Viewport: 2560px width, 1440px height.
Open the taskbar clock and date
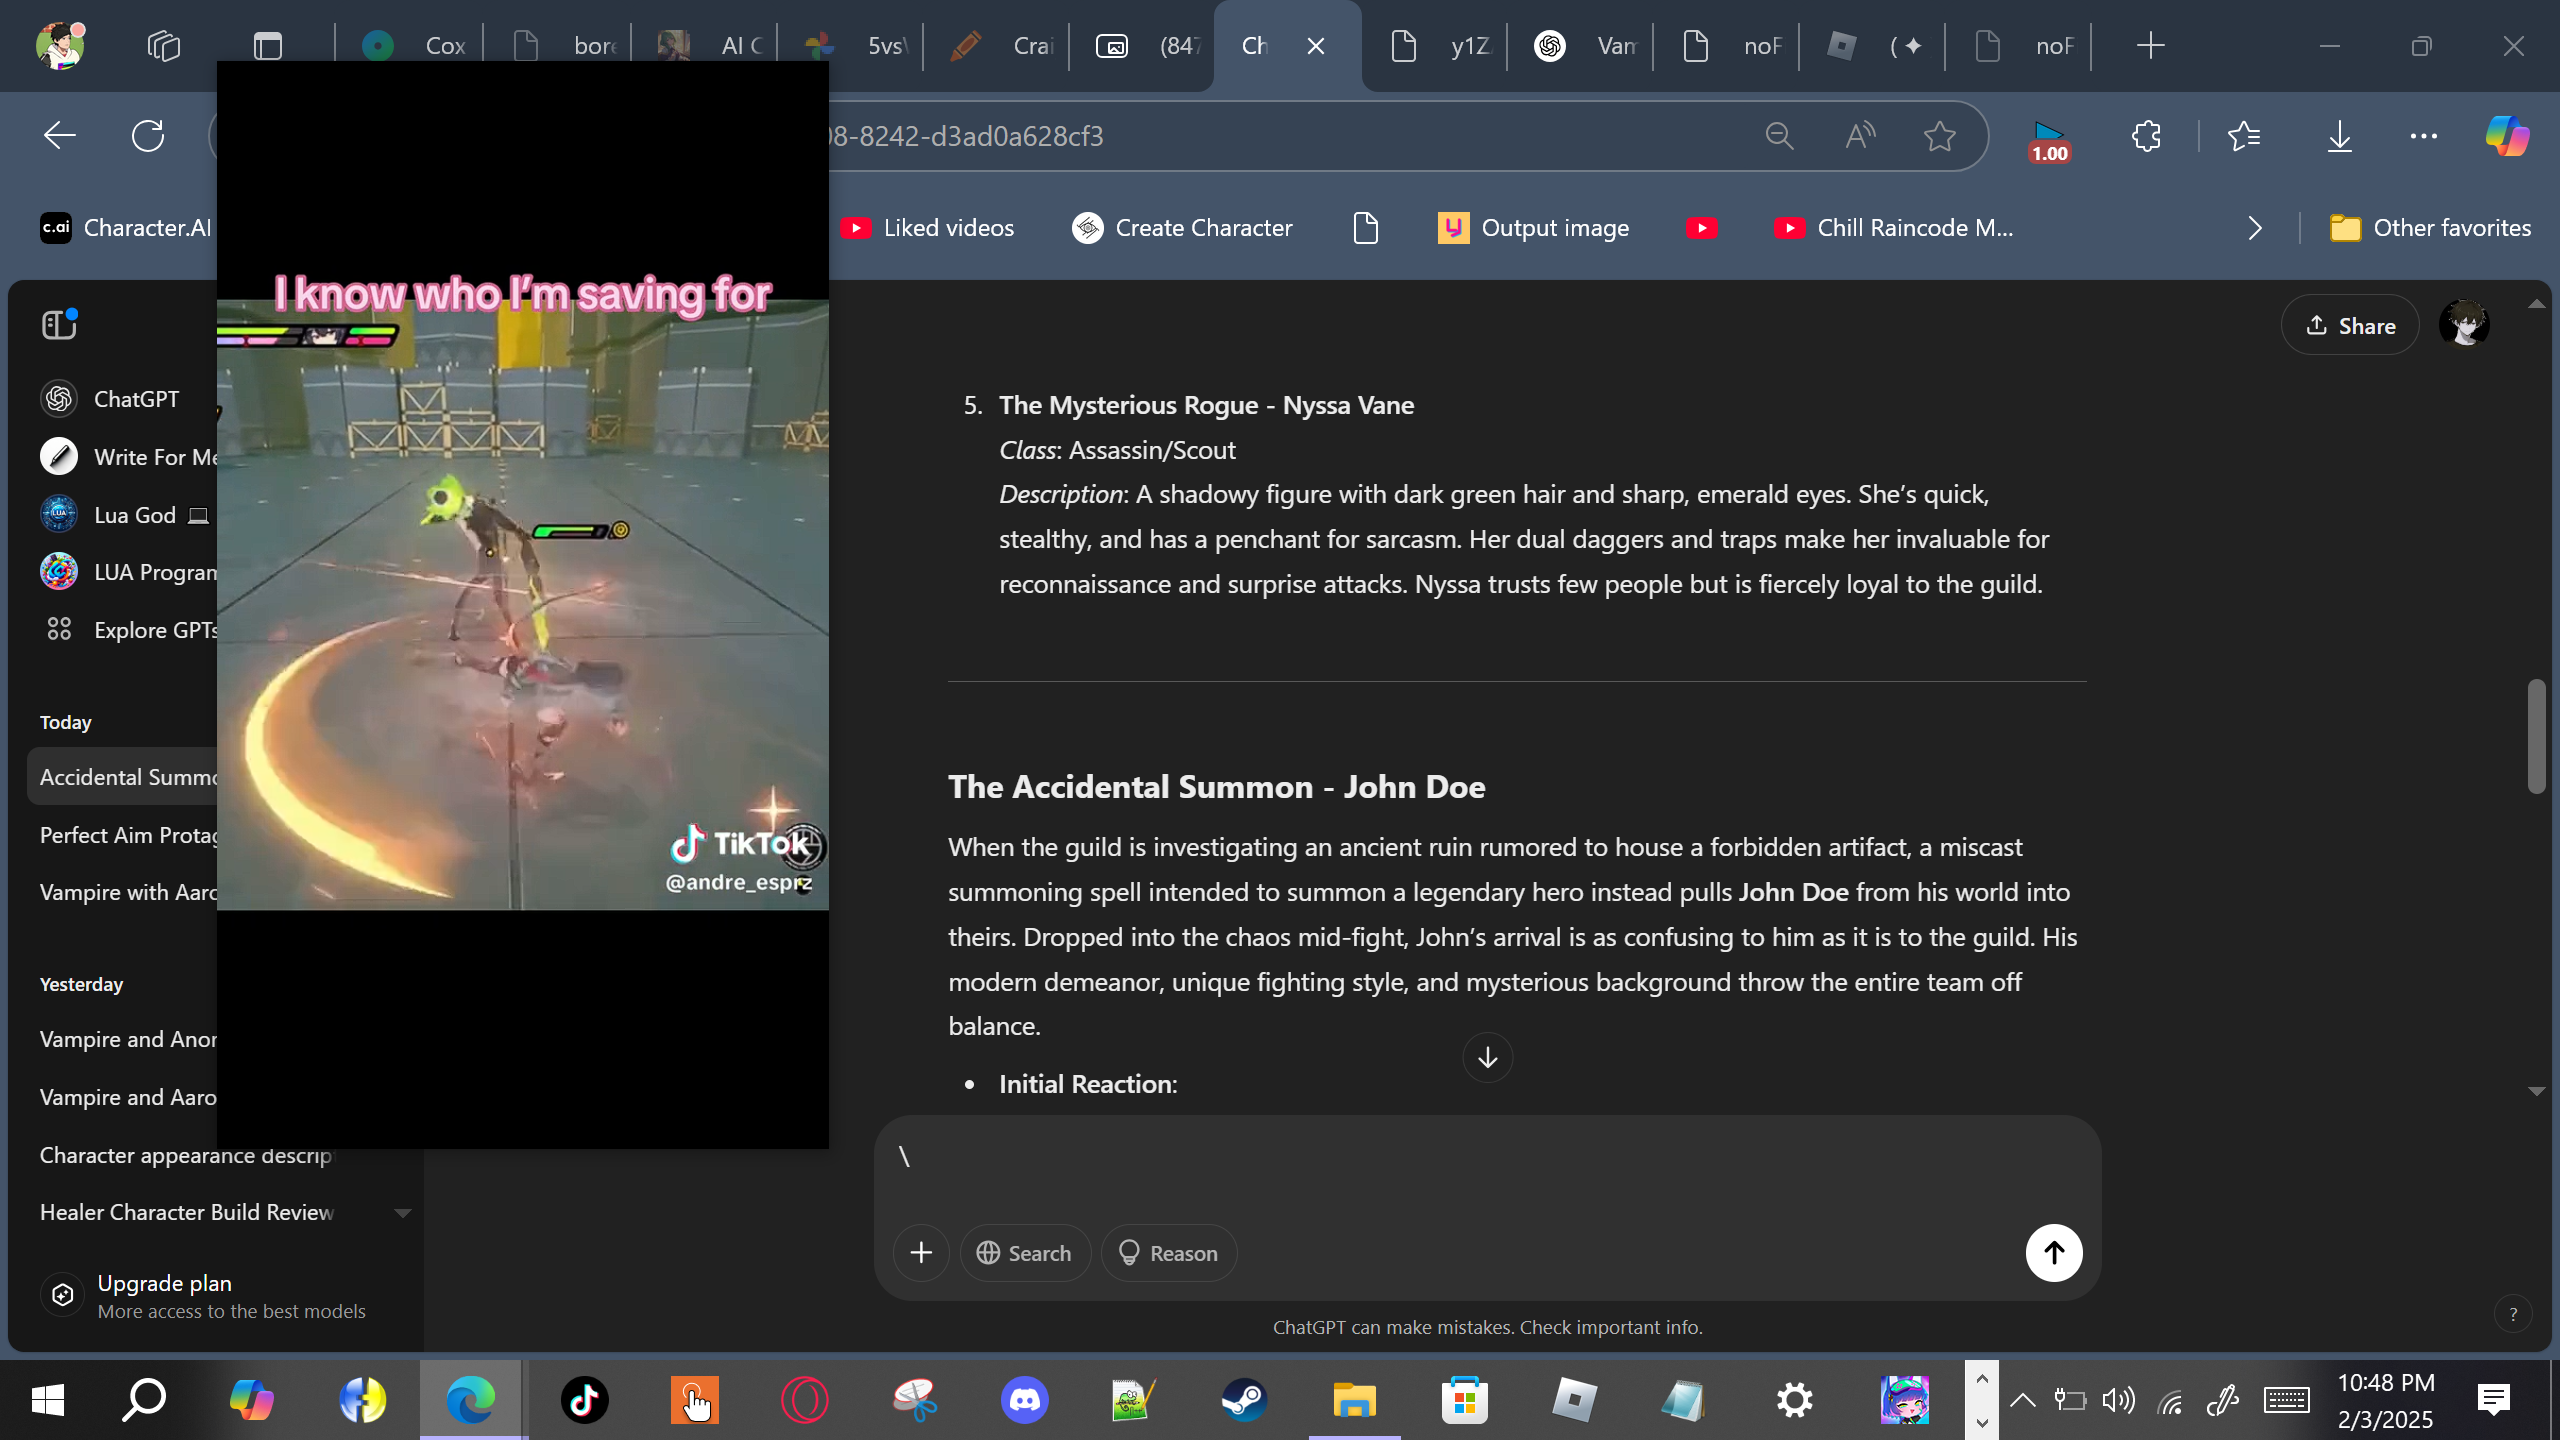coord(2386,1400)
